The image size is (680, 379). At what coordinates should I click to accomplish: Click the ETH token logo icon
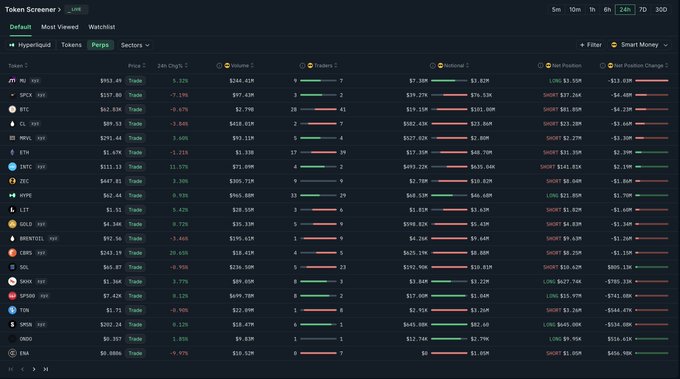point(12,152)
